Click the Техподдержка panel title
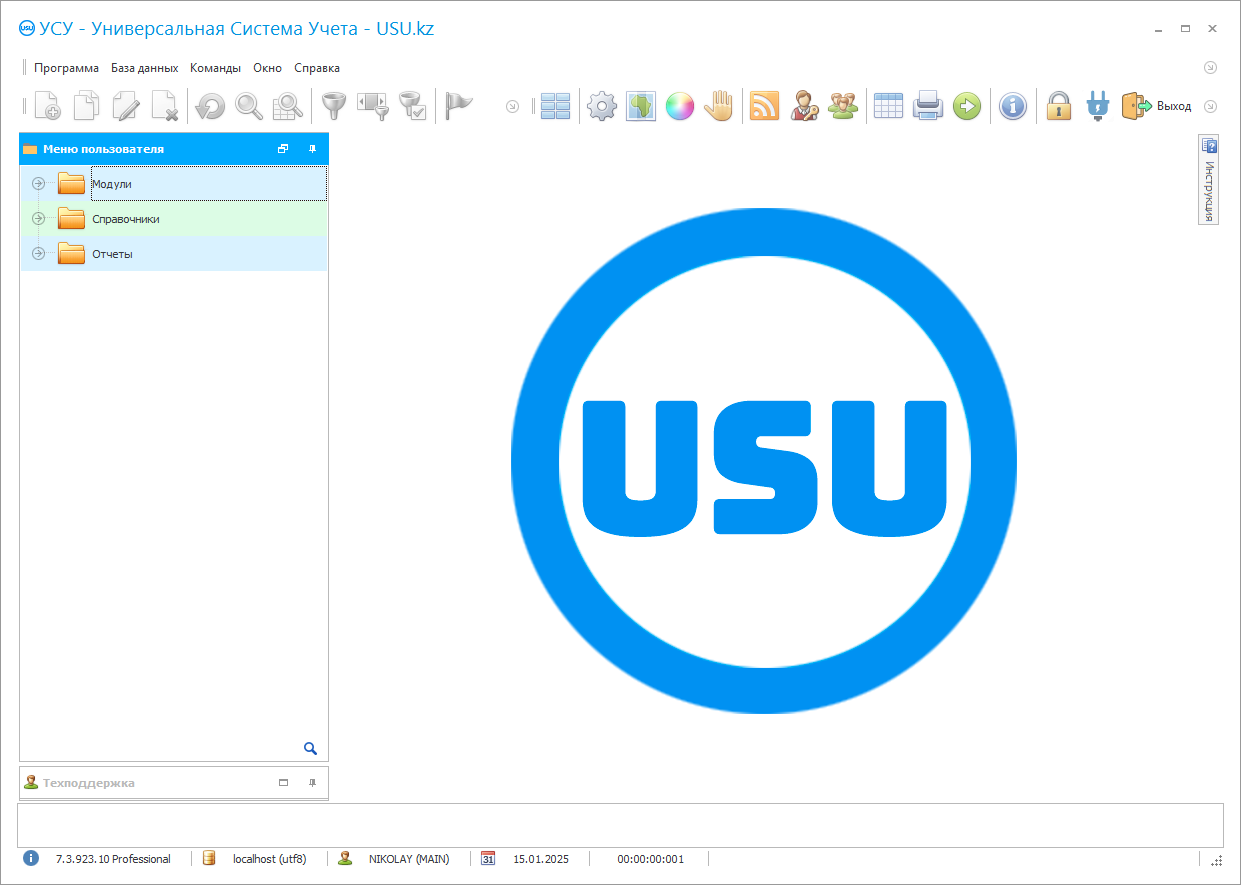Screen dimensions: 1241x885 (x=89, y=783)
